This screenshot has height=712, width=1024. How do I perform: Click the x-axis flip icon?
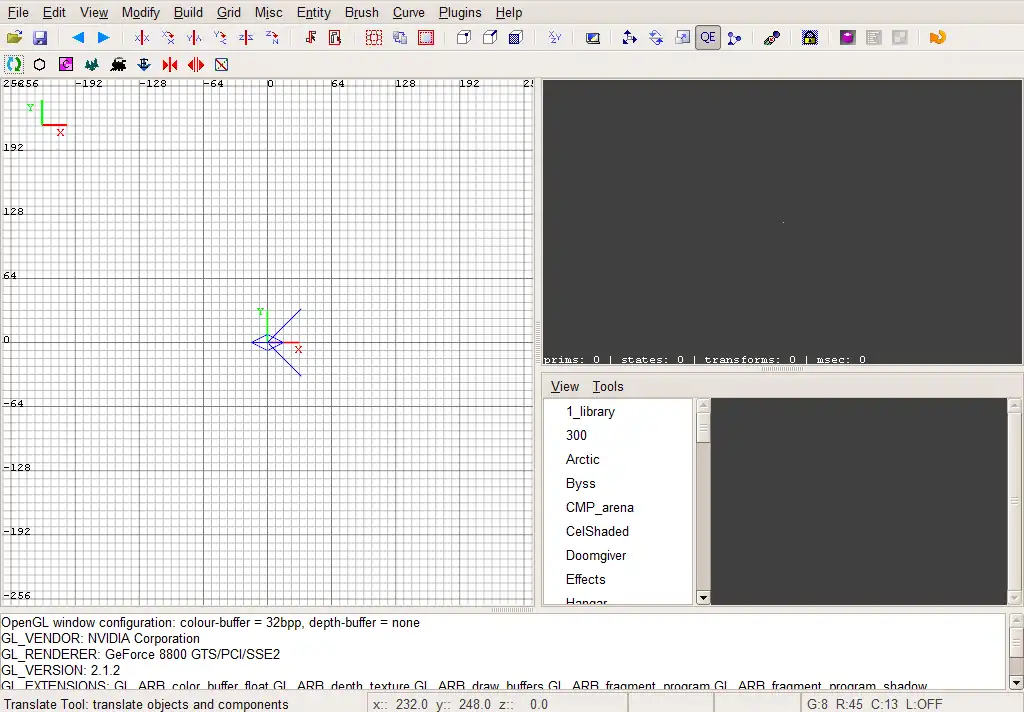coord(142,38)
